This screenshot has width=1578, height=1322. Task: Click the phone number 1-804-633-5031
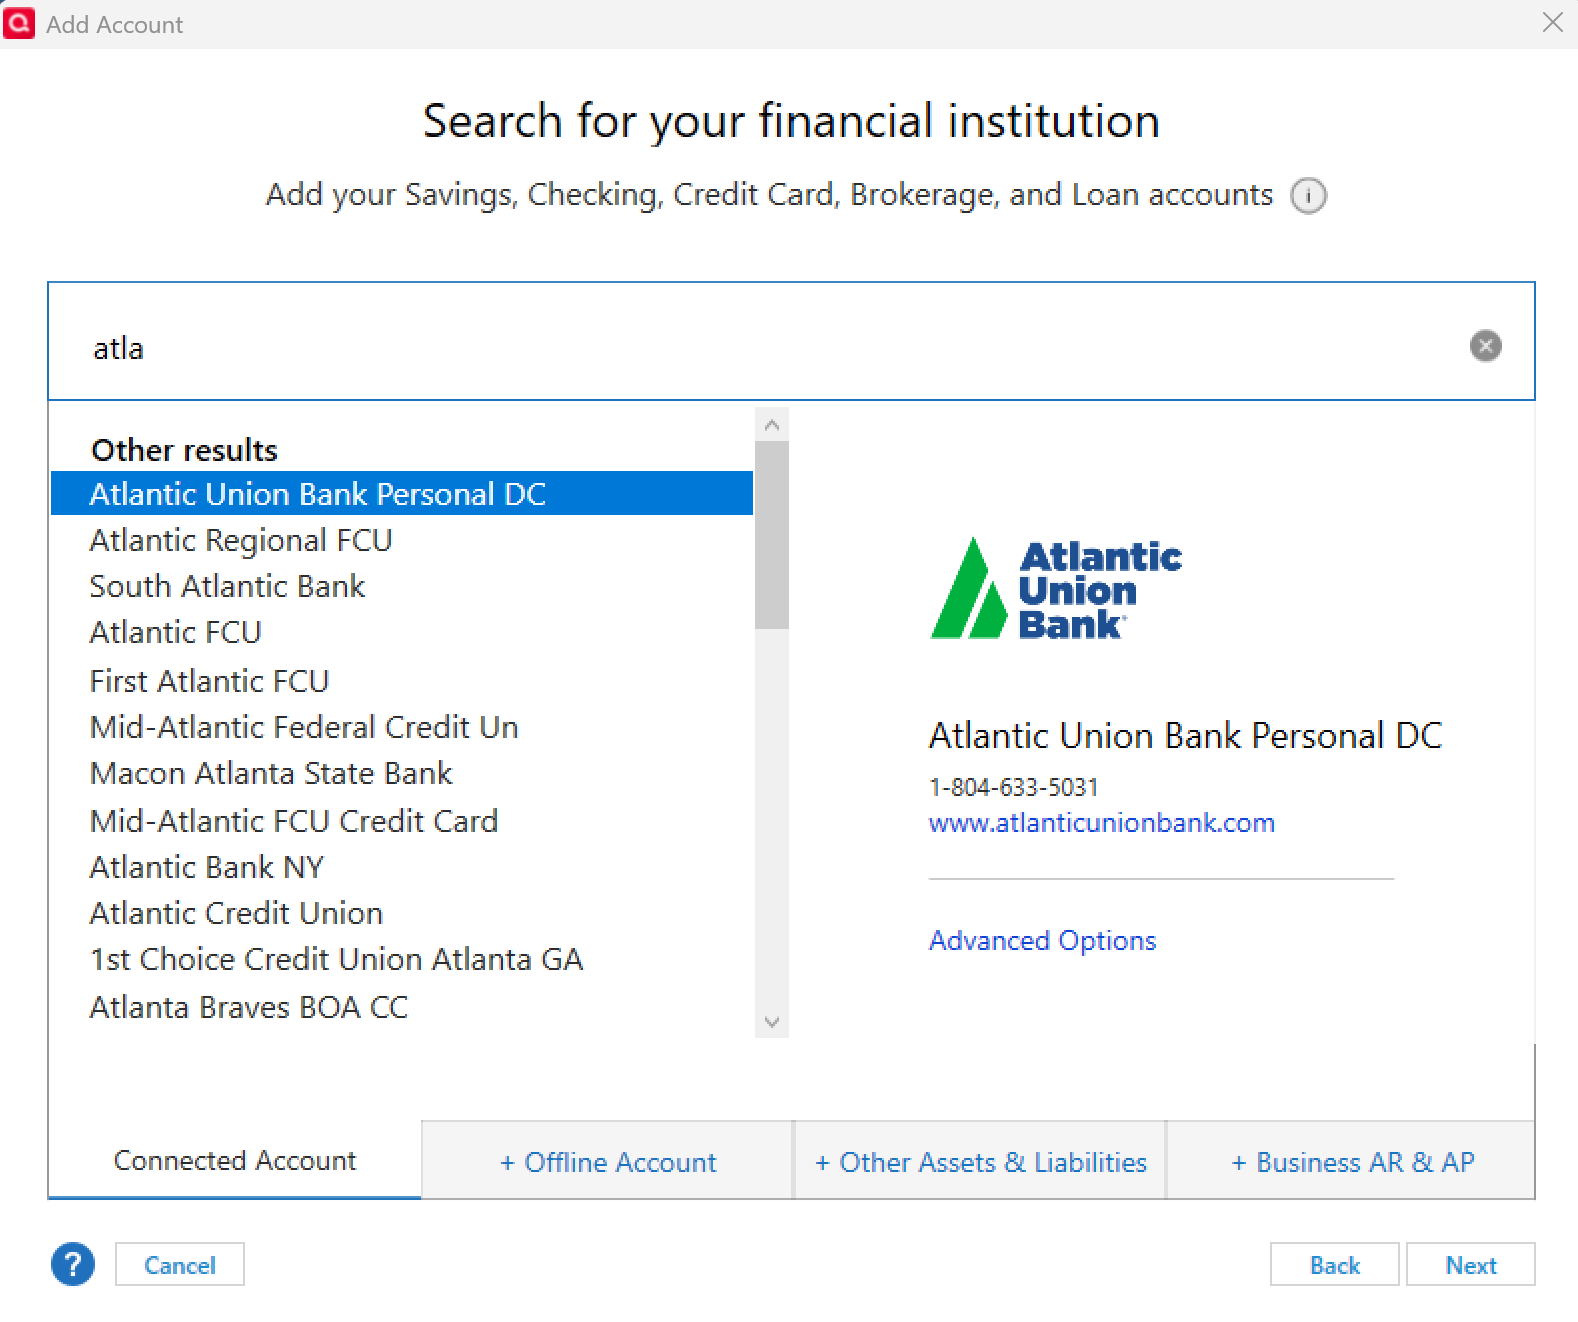click(1014, 788)
